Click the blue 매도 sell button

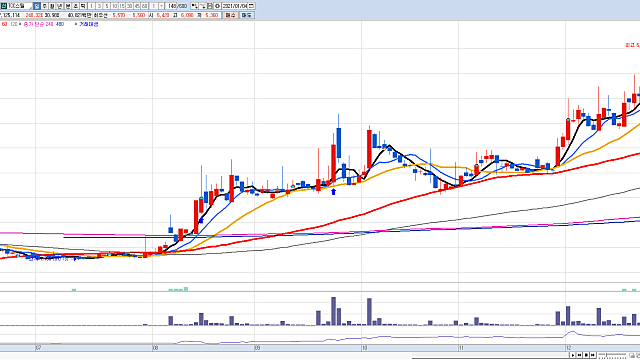247,15
